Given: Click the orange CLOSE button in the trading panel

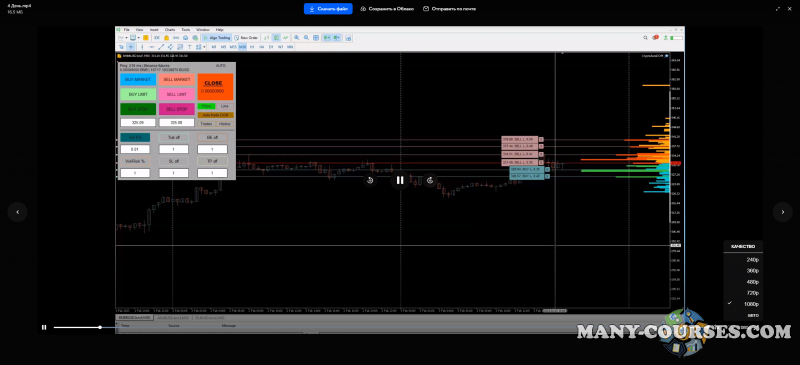Looking at the screenshot, I should (x=215, y=86).
